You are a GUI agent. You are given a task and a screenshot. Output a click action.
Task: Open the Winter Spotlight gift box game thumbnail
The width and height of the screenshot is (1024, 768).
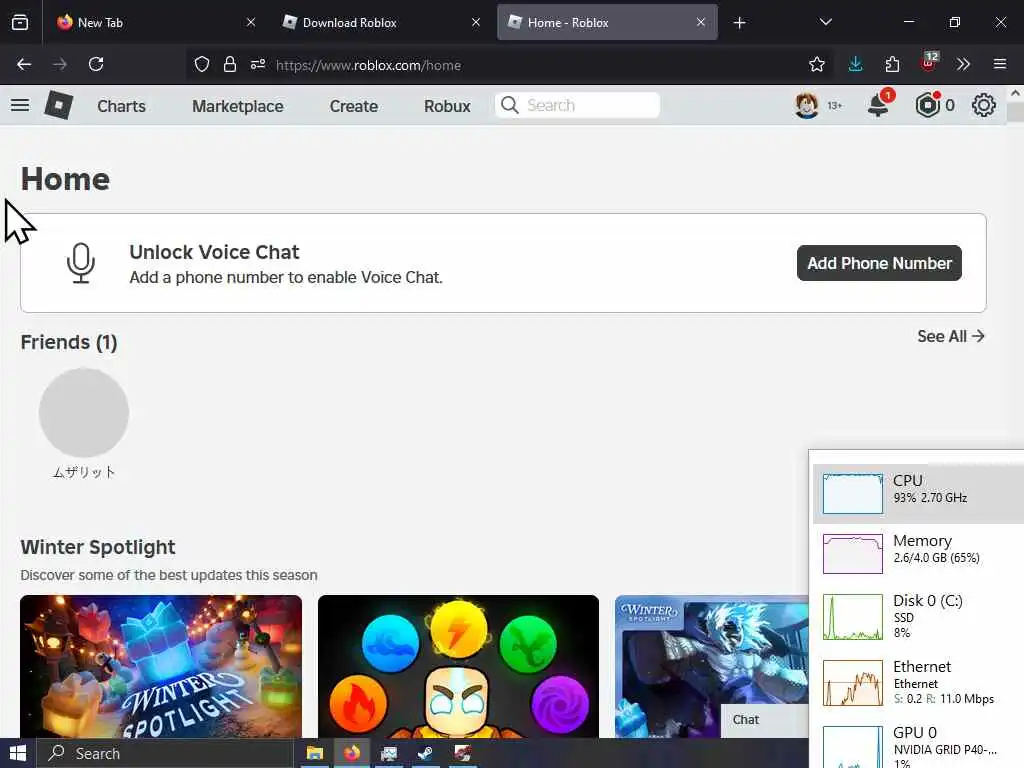pos(161,666)
